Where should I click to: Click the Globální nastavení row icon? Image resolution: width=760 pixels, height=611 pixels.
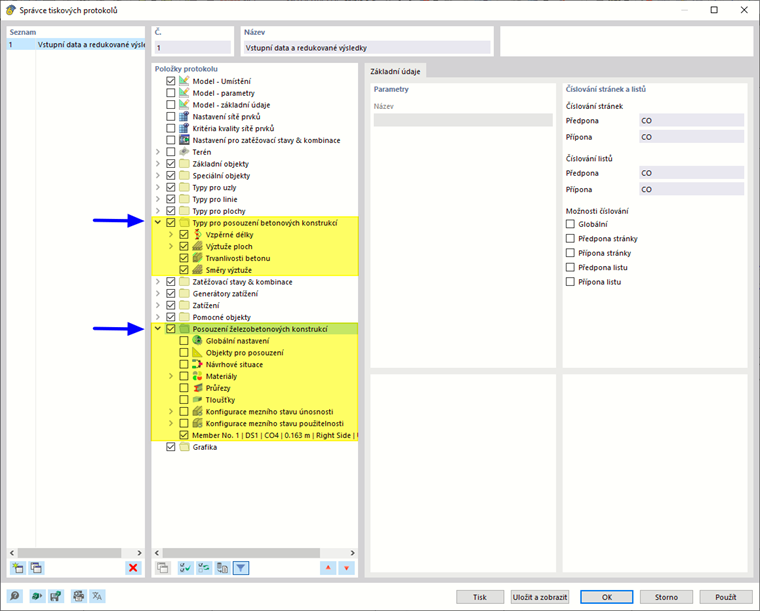pos(197,341)
